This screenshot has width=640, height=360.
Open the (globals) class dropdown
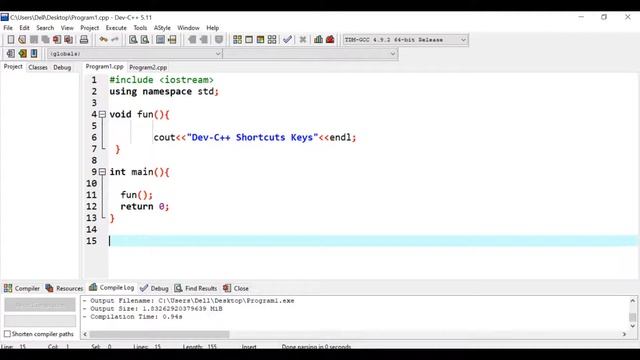(x=135, y=53)
